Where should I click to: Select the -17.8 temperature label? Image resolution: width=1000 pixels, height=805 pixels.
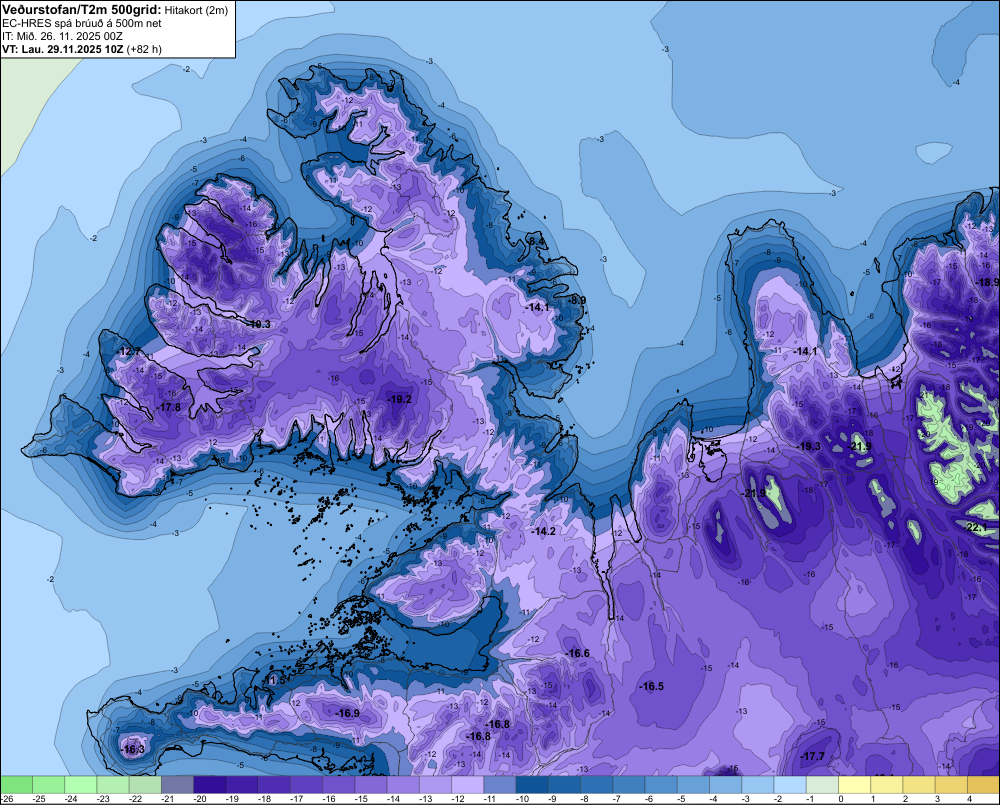pos(170,407)
